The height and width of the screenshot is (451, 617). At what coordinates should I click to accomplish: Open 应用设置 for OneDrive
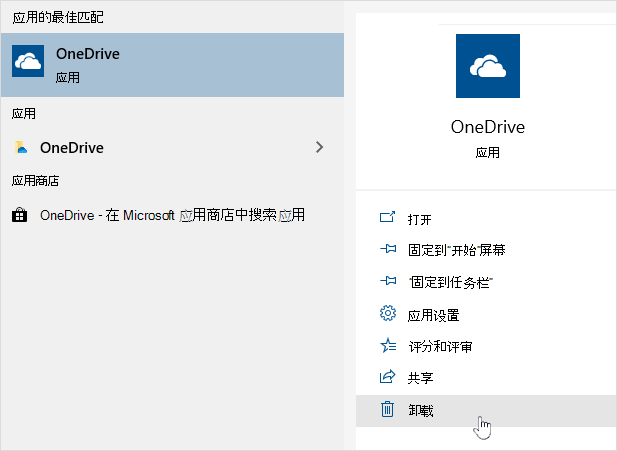pyautogui.click(x=486, y=315)
